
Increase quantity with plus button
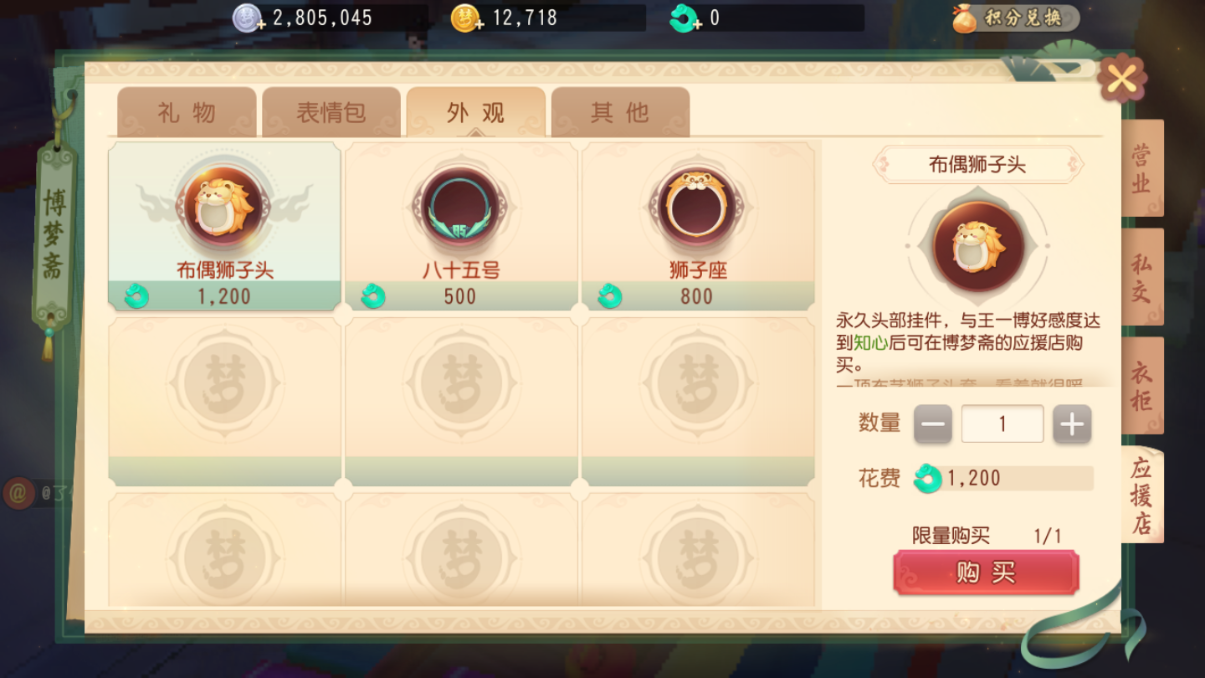tap(1072, 425)
